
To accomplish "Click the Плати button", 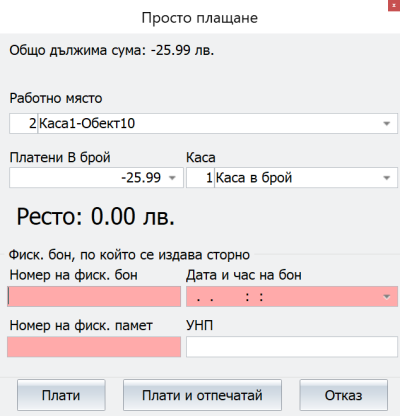I will pos(61,395).
